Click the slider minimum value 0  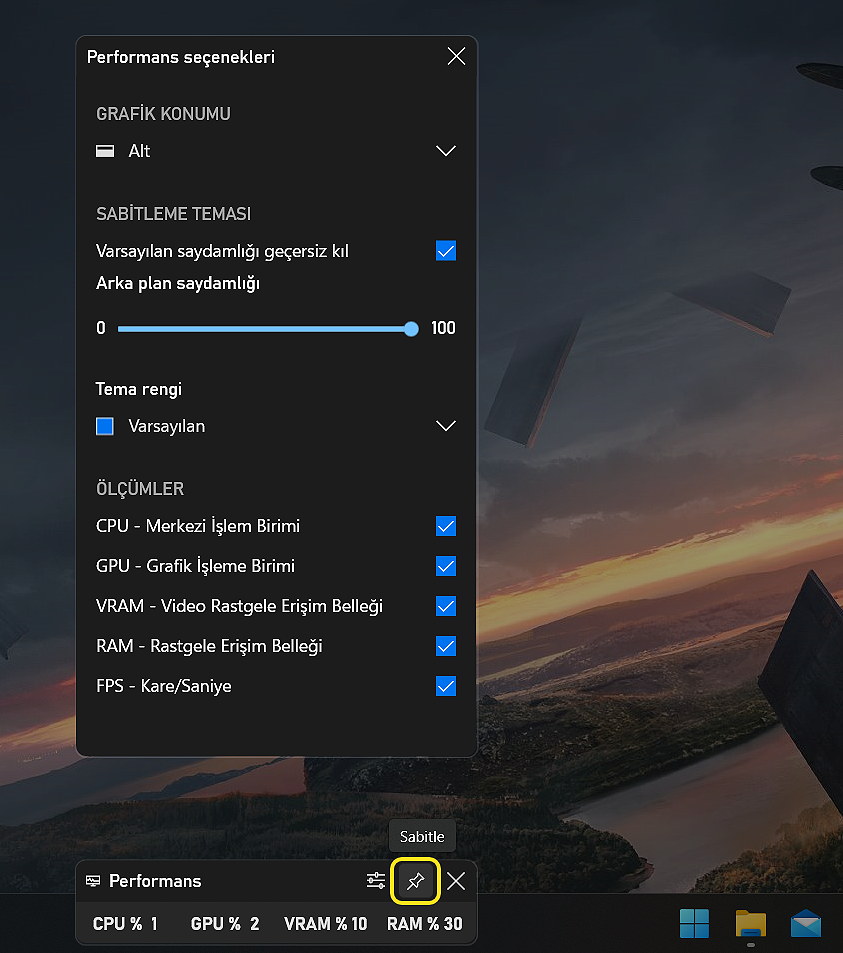click(x=101, y=328)
